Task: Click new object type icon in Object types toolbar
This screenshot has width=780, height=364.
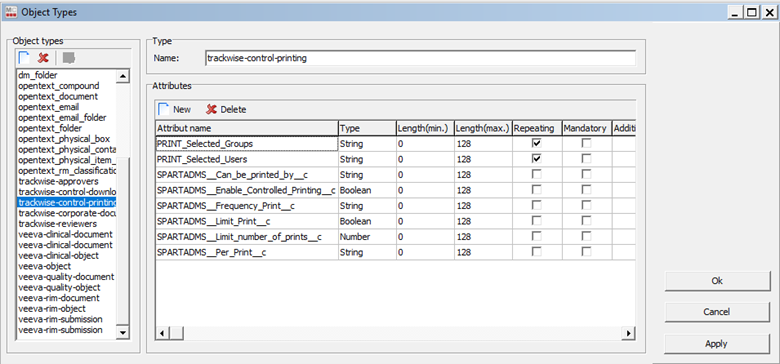Action: coord(24,58)
